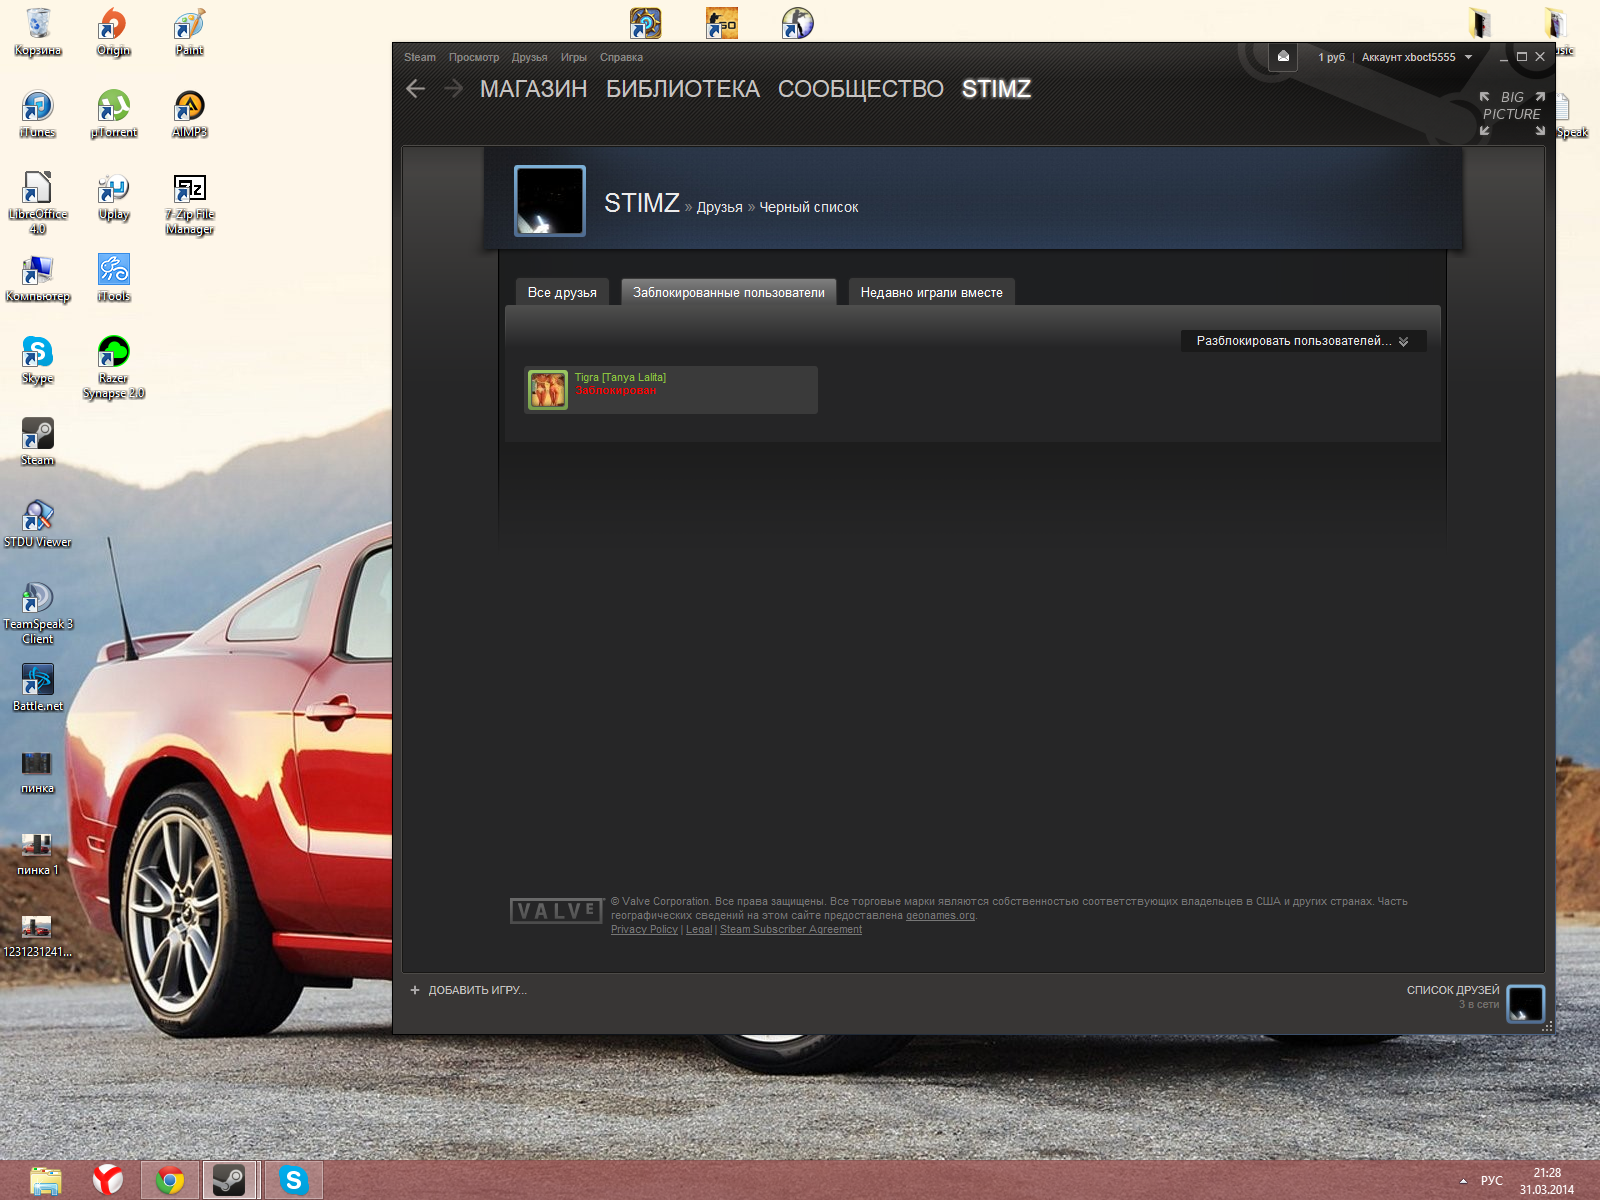Viewport: 1600px width, 1200px height.
Task: Open the 'Друзья' menu in menu bar
Action: point(530,57)
